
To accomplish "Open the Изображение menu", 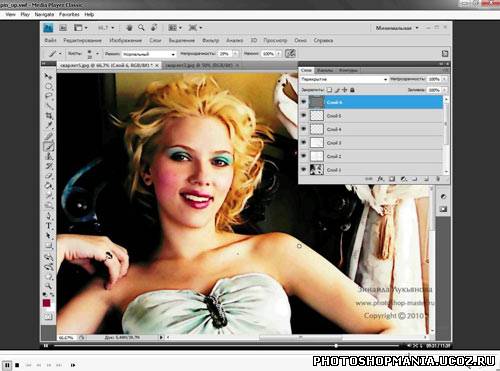I will 125,40.
